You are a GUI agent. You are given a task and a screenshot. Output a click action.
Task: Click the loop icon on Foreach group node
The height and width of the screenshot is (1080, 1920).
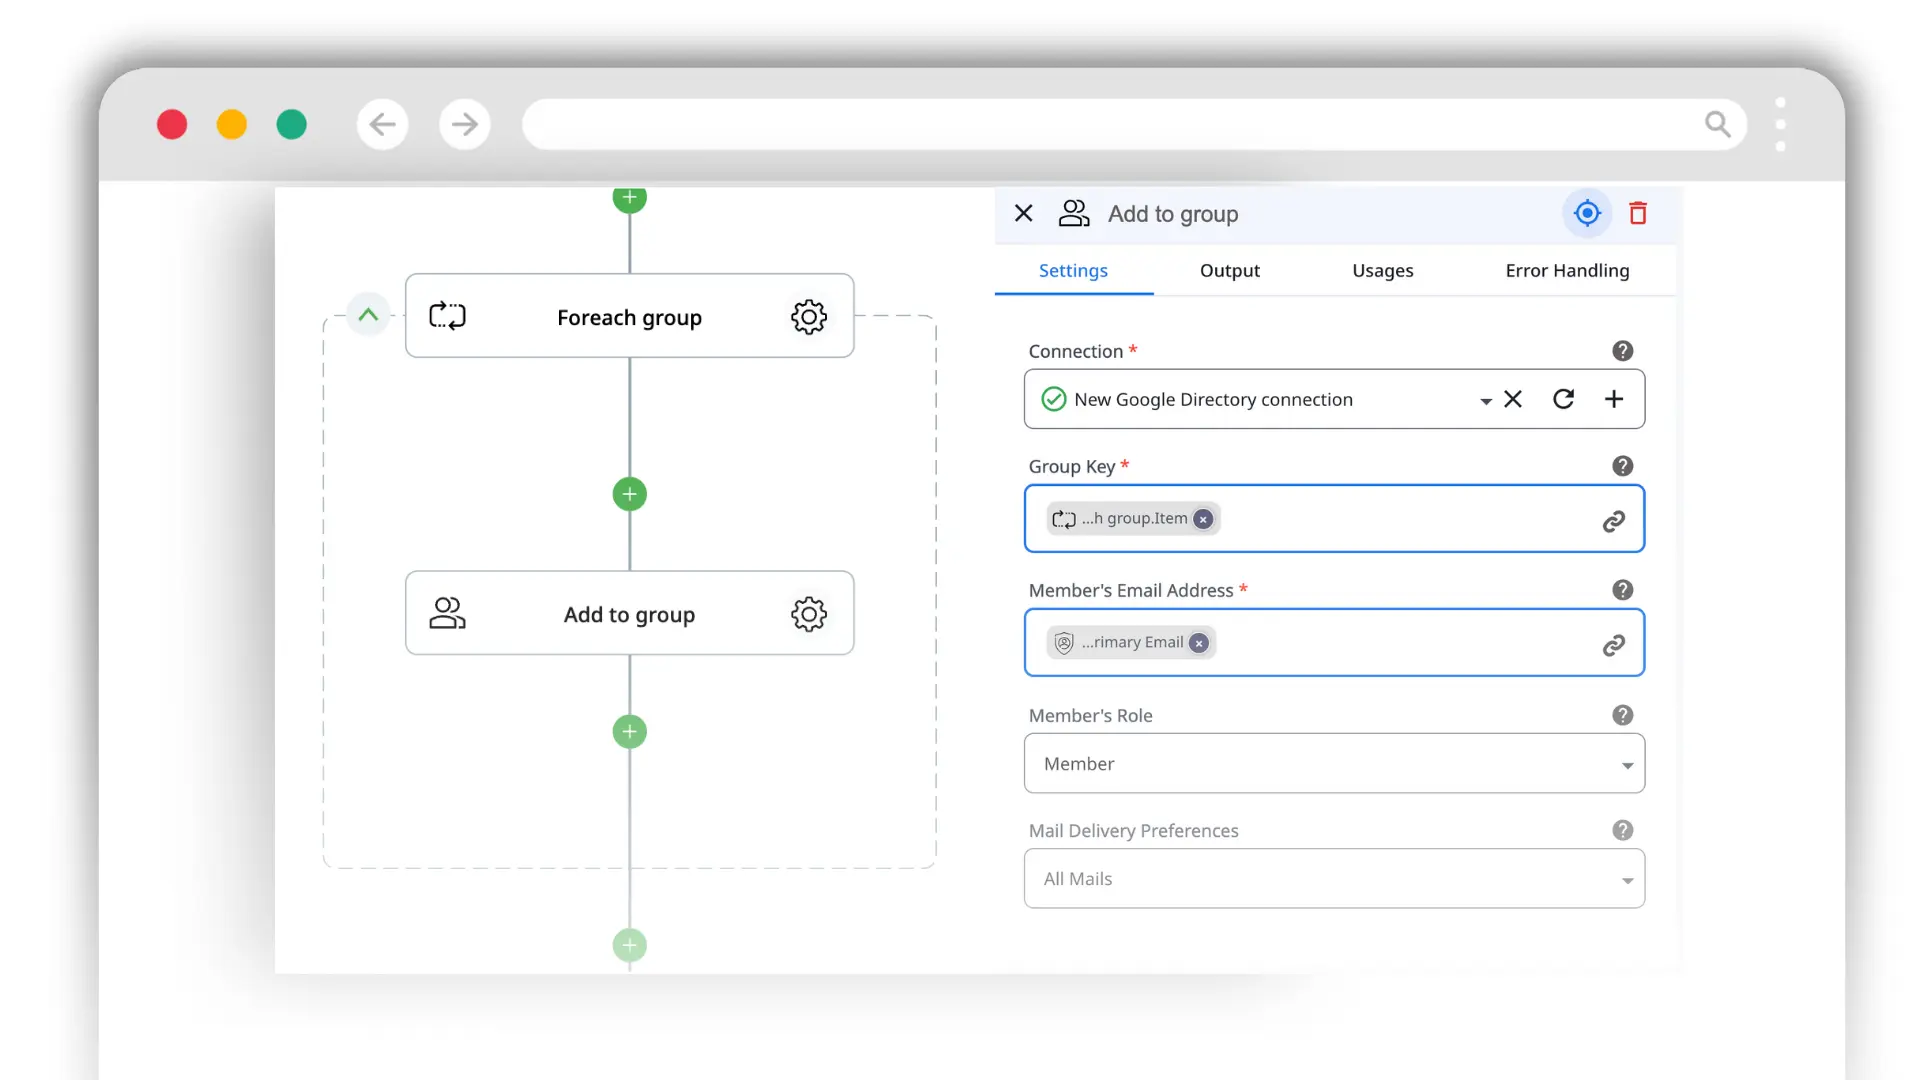pos(447,315)
